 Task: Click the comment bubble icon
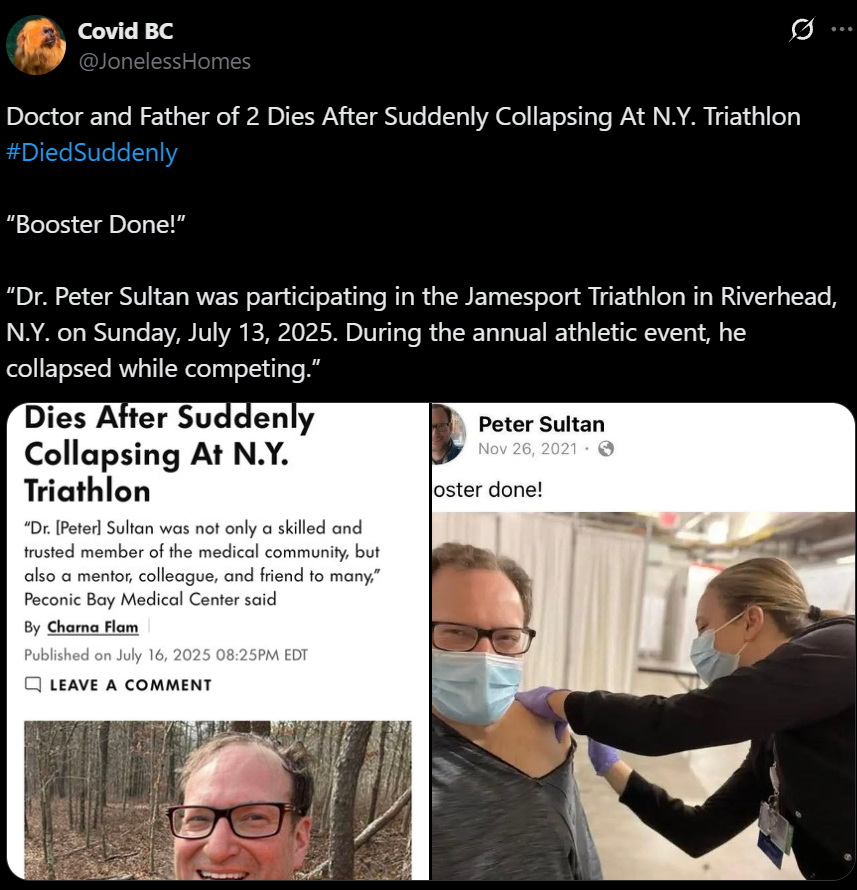coord(33,685)
